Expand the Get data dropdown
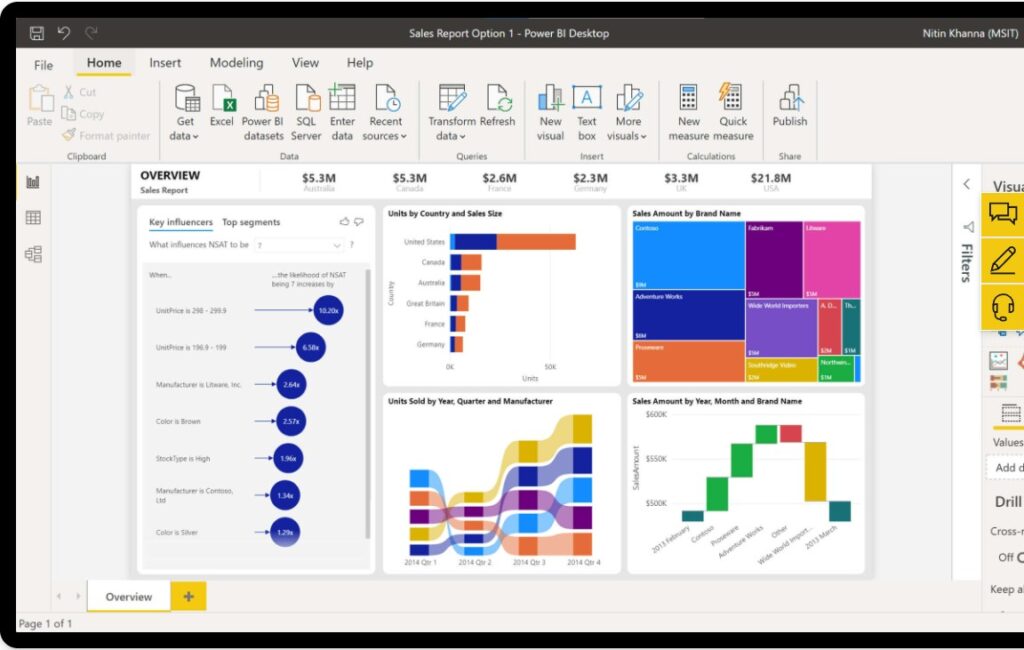The width and height of the screenshot is (1024, 650). (x=185, y=136)
